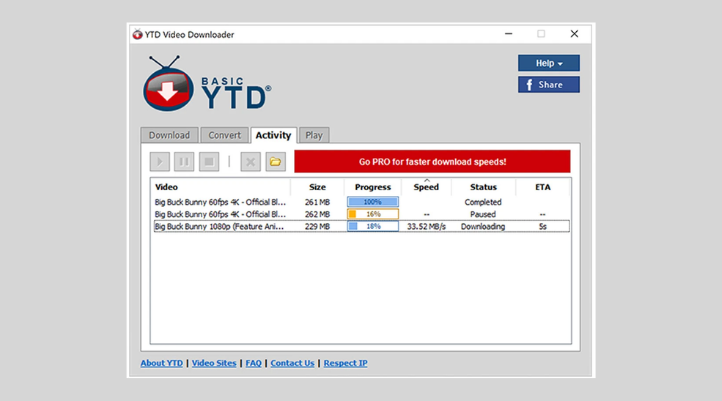
Task: Click the Completed status cell
Action: pyautogui.click(x=483, y=202)
